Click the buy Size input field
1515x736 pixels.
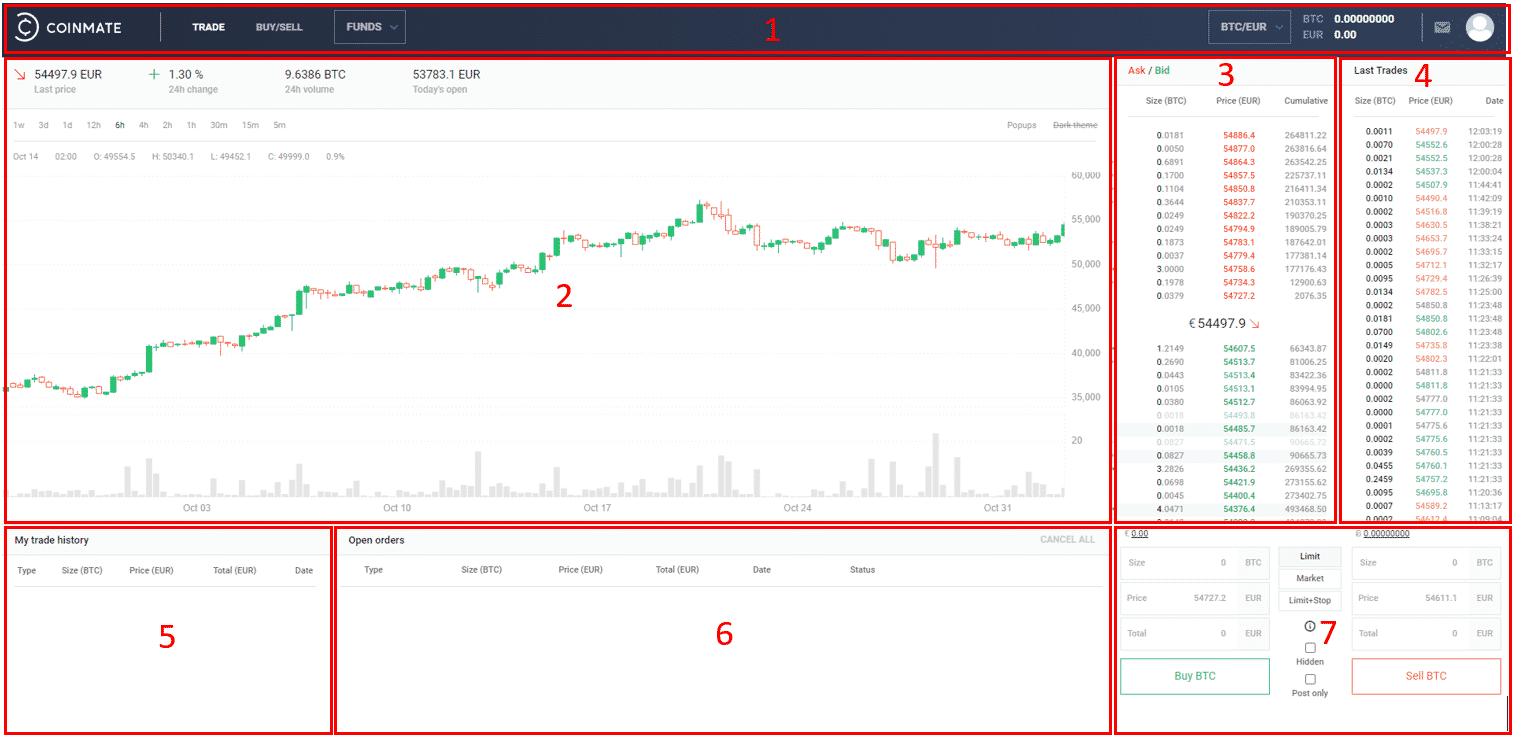point(1180,563)
